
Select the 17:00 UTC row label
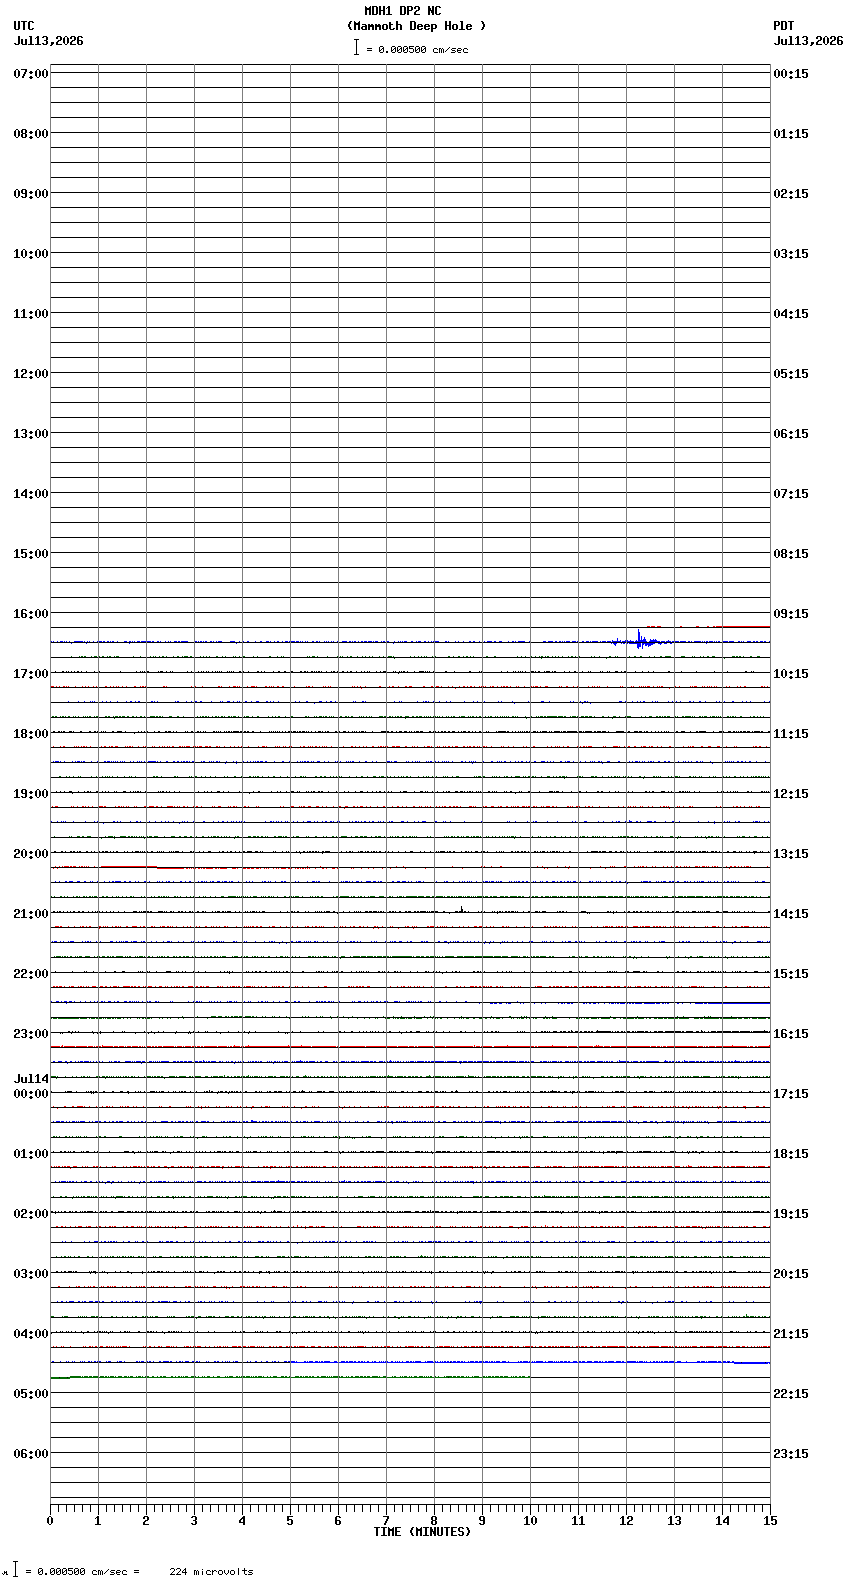tap(31, 674)
